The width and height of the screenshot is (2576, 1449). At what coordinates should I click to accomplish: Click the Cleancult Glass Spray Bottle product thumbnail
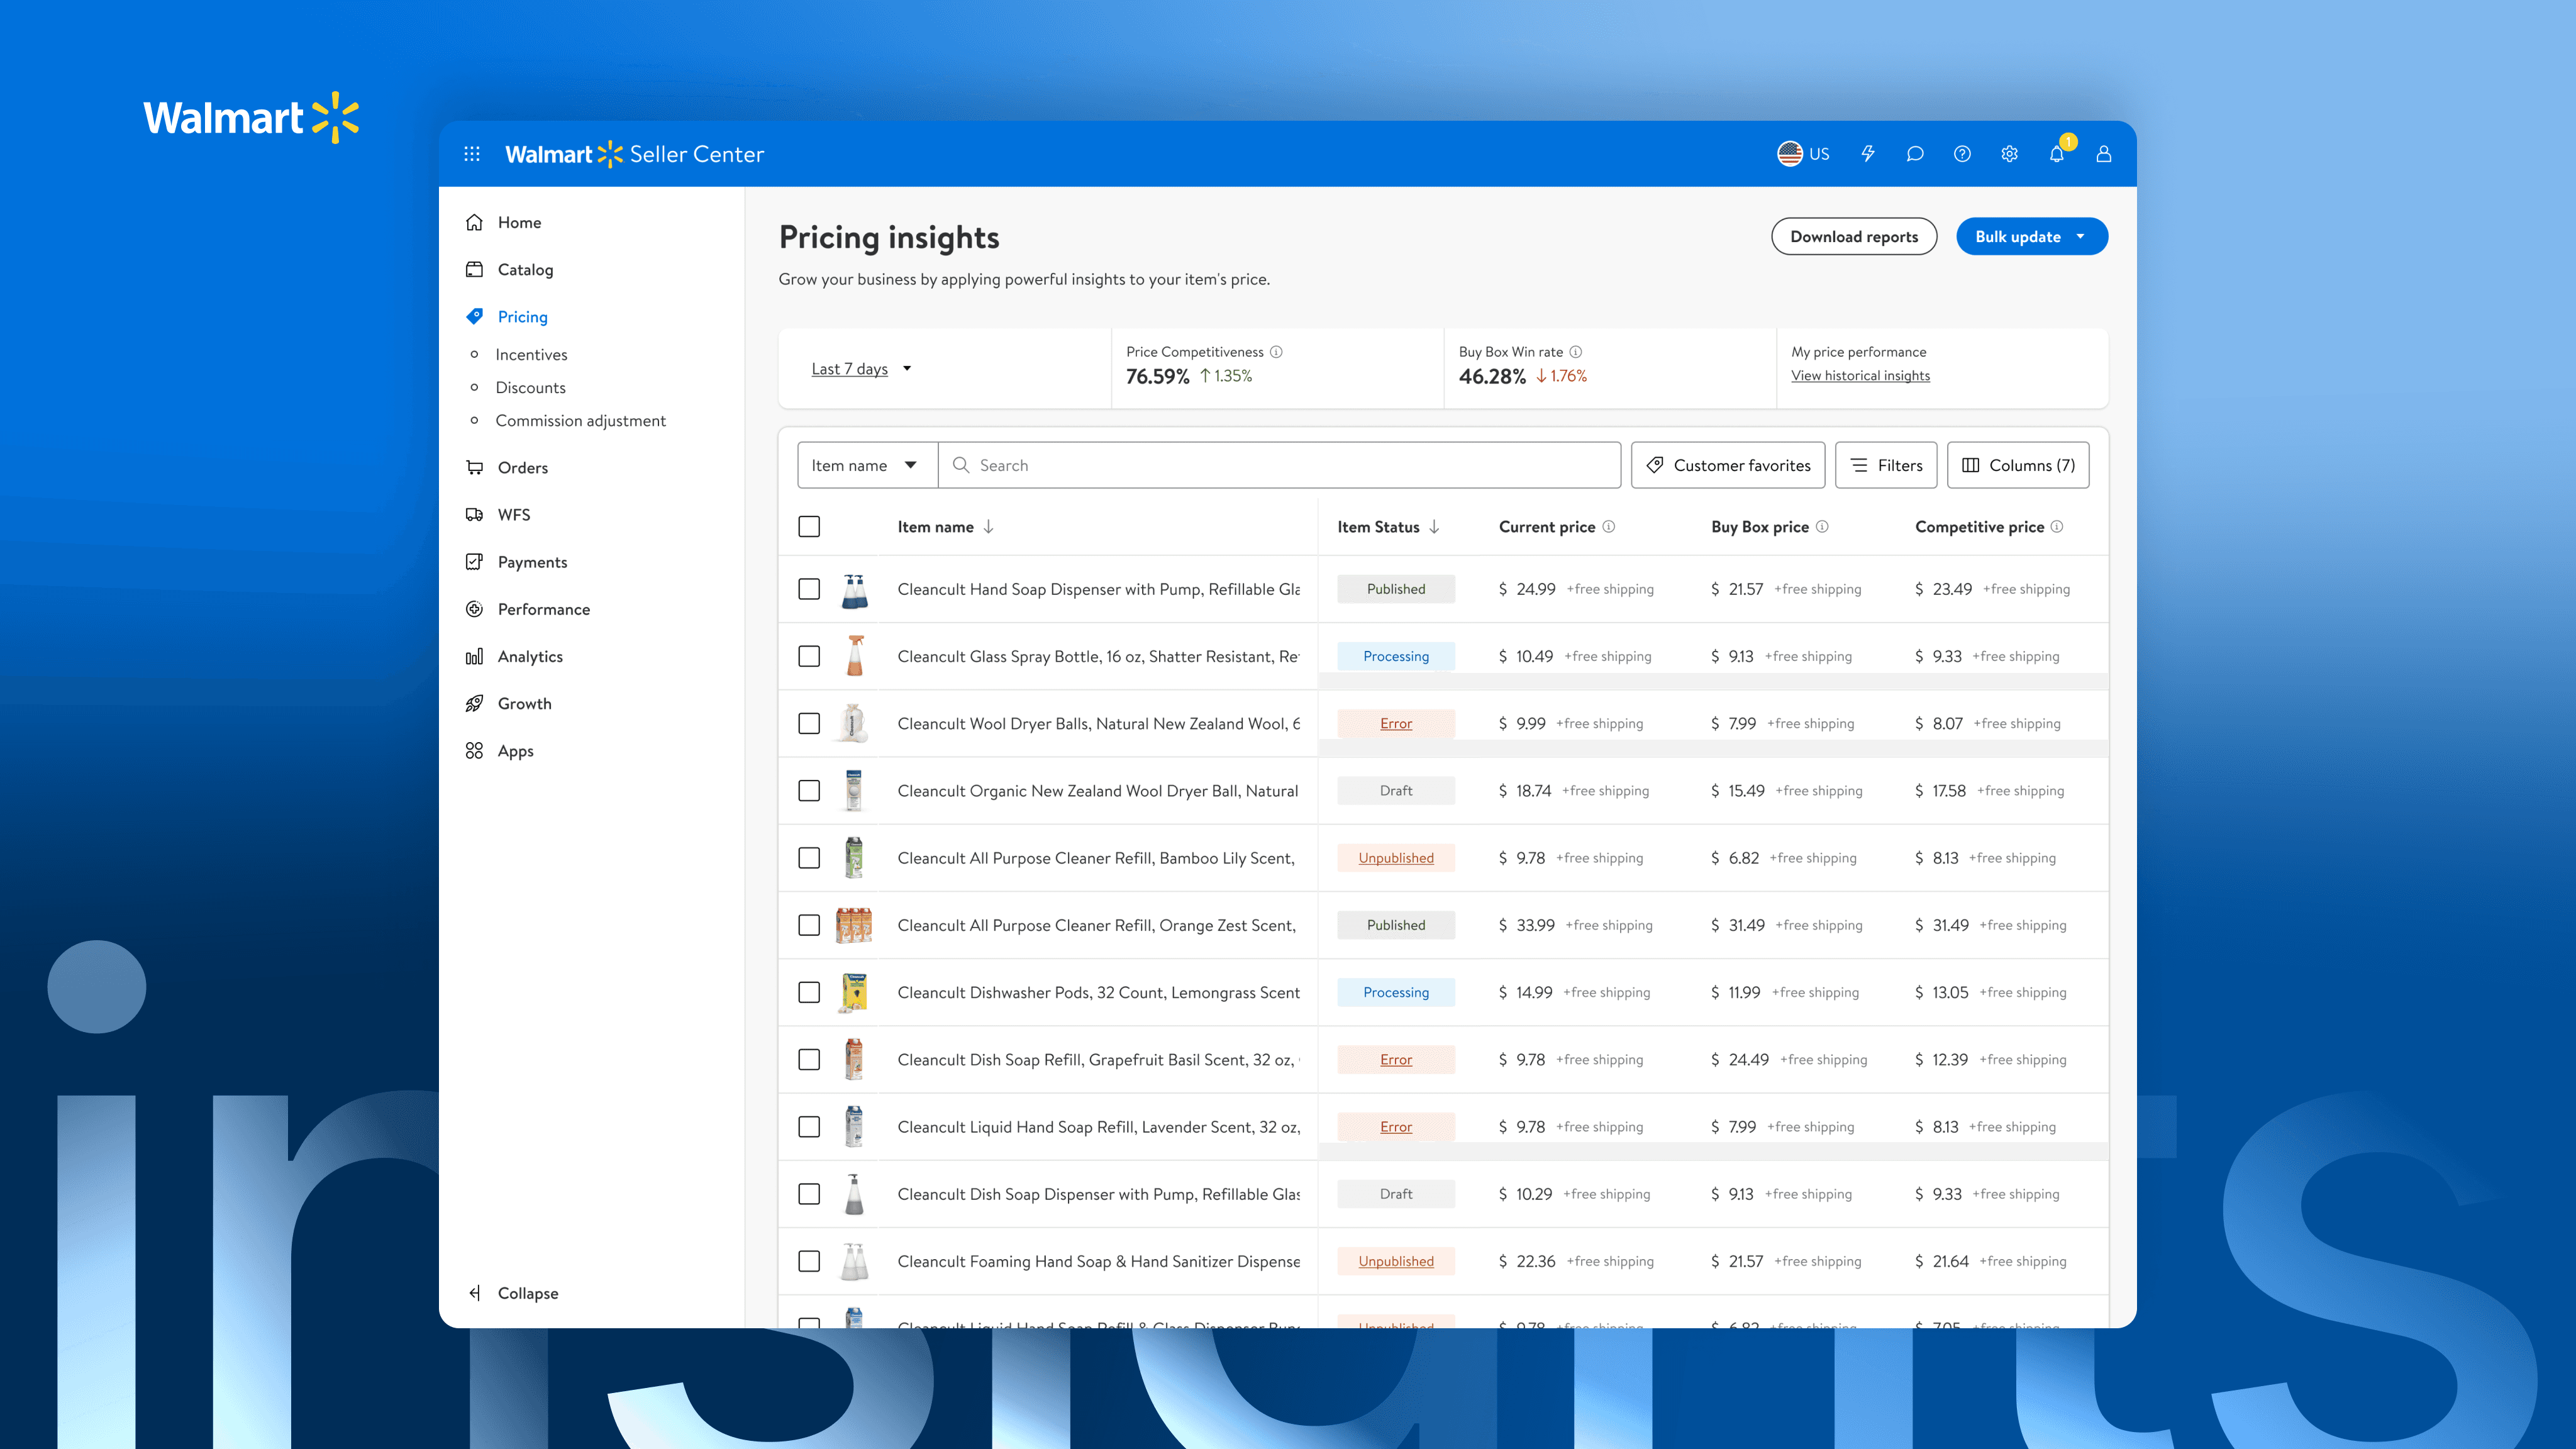click(x=854, y=657)
